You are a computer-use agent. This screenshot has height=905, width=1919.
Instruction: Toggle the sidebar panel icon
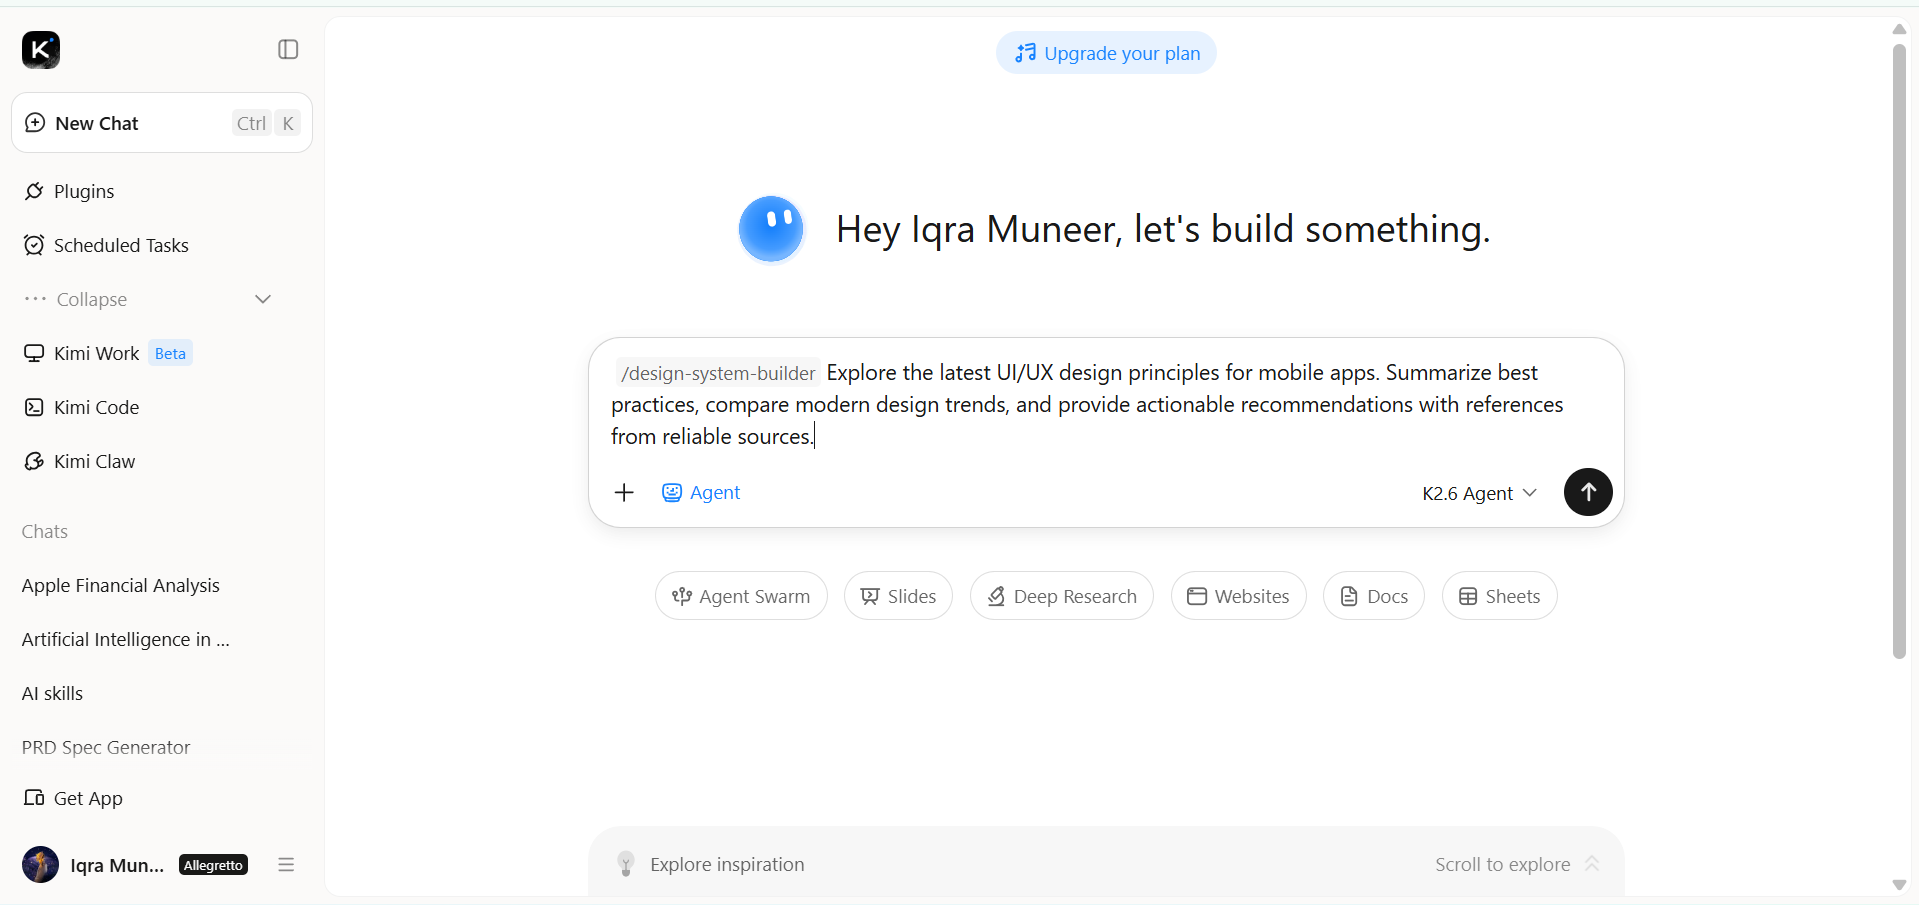click(288, 49)
